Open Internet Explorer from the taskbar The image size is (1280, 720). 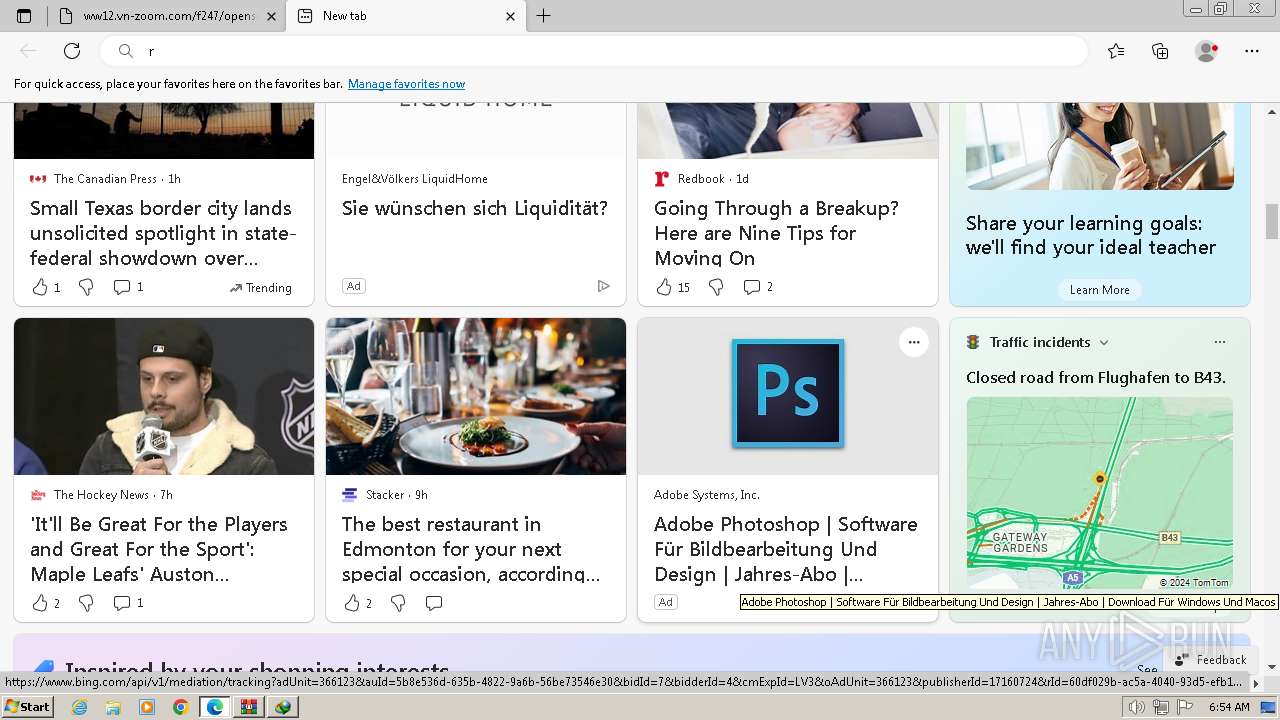[x=79, y=707]
